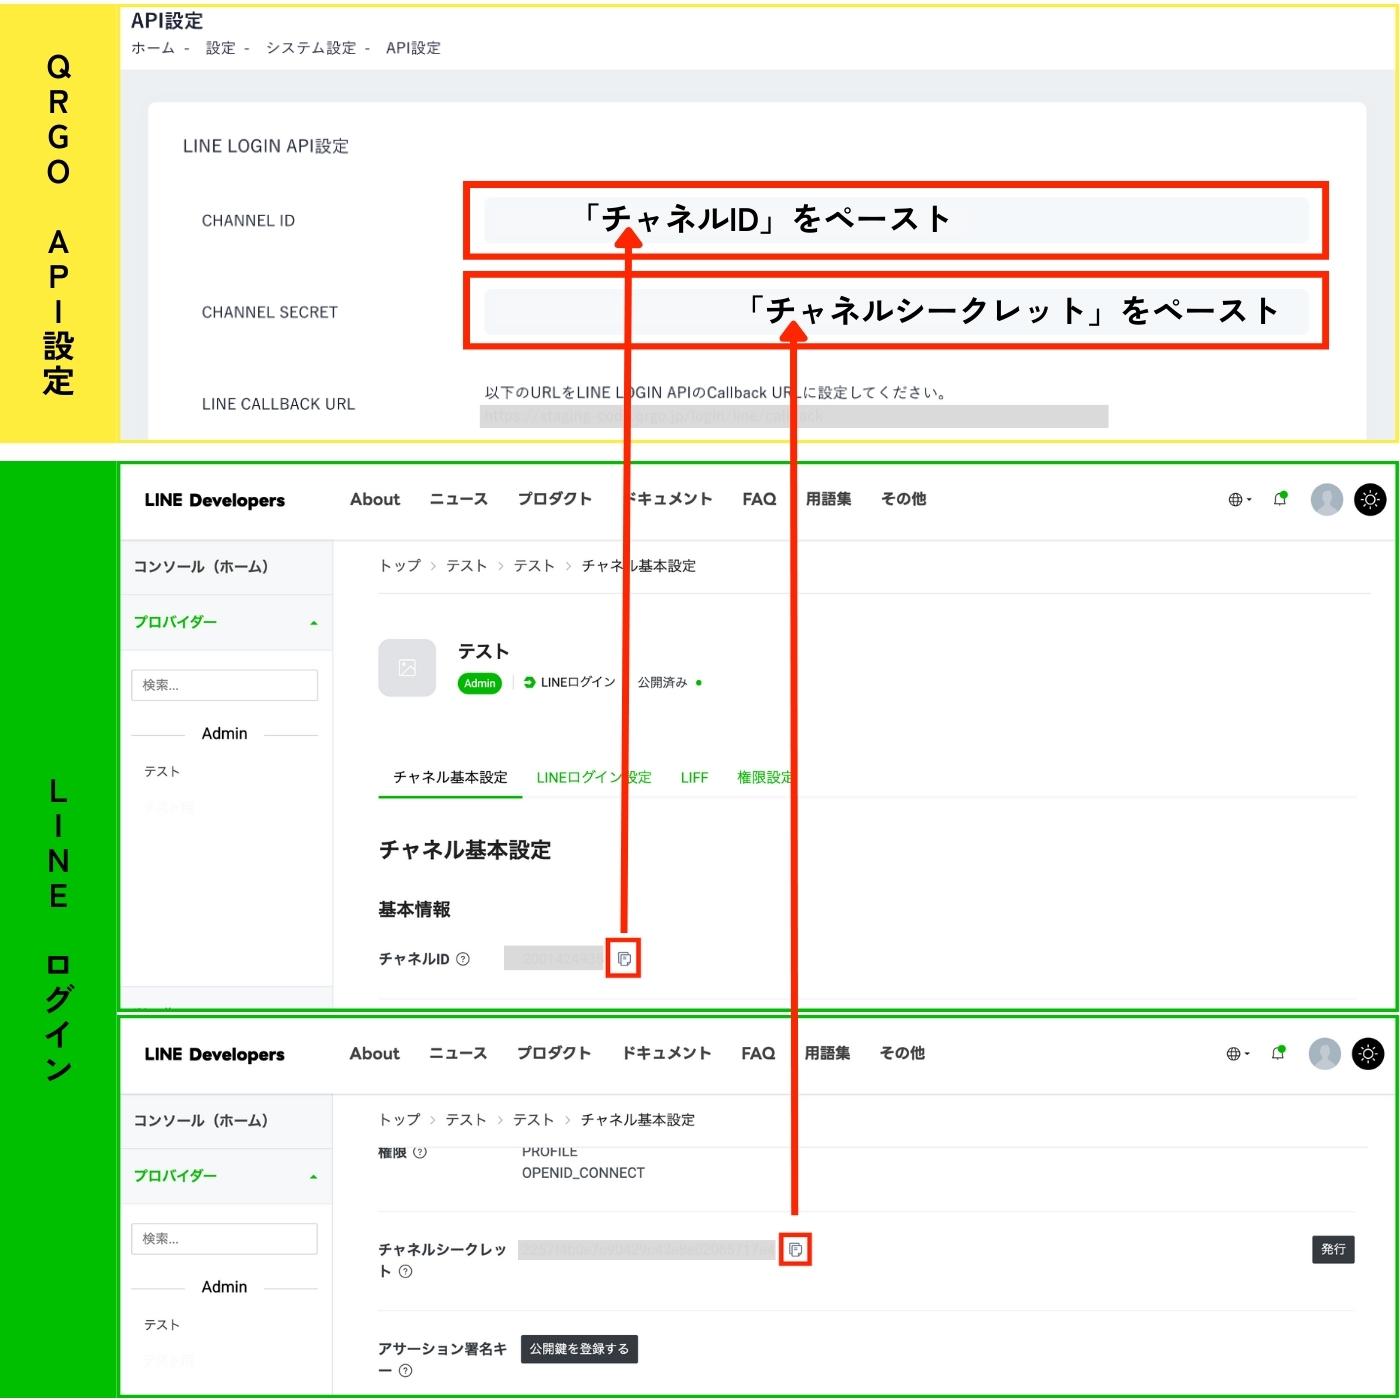Screen dimensions: 1400x1400
Task: Open ドキュメント menu in the チャネルシークレット panel header
Action: 666,1053
